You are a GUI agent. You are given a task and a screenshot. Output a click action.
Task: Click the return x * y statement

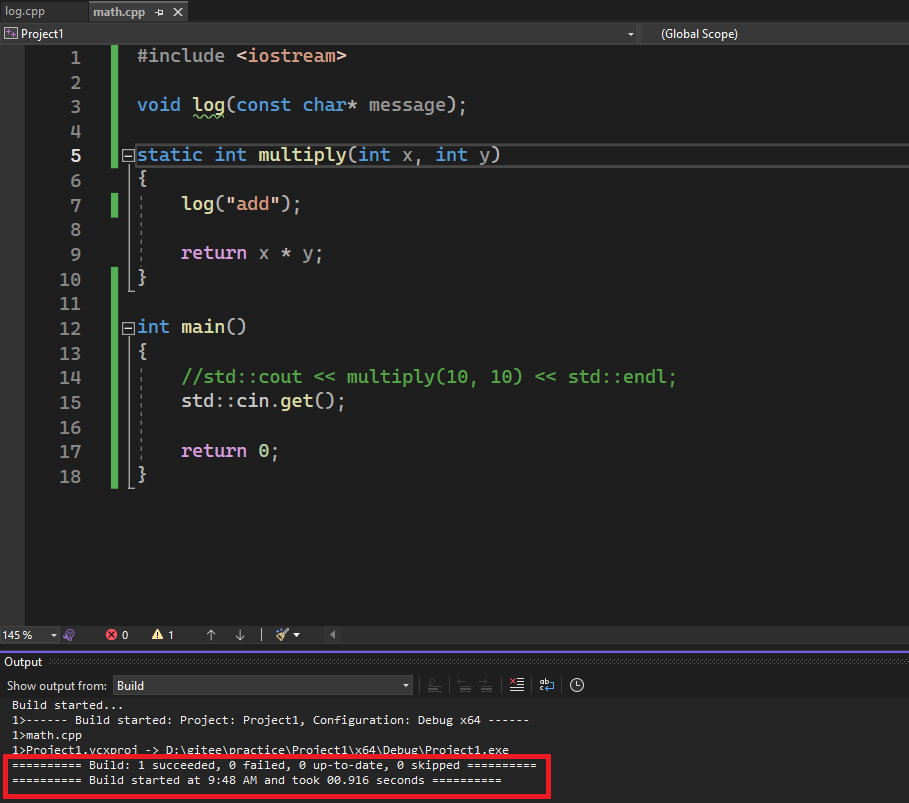coord(252,253)
